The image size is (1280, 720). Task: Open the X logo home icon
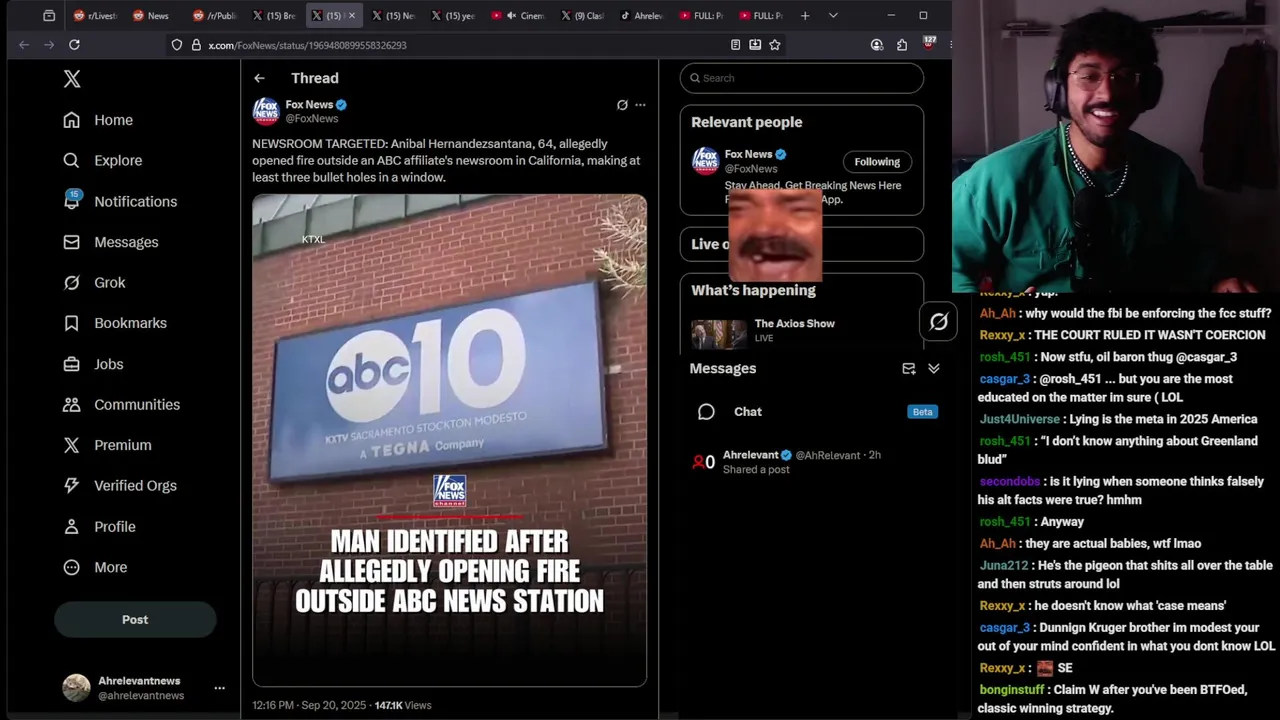pyautogui.click(x=72, y=79)
